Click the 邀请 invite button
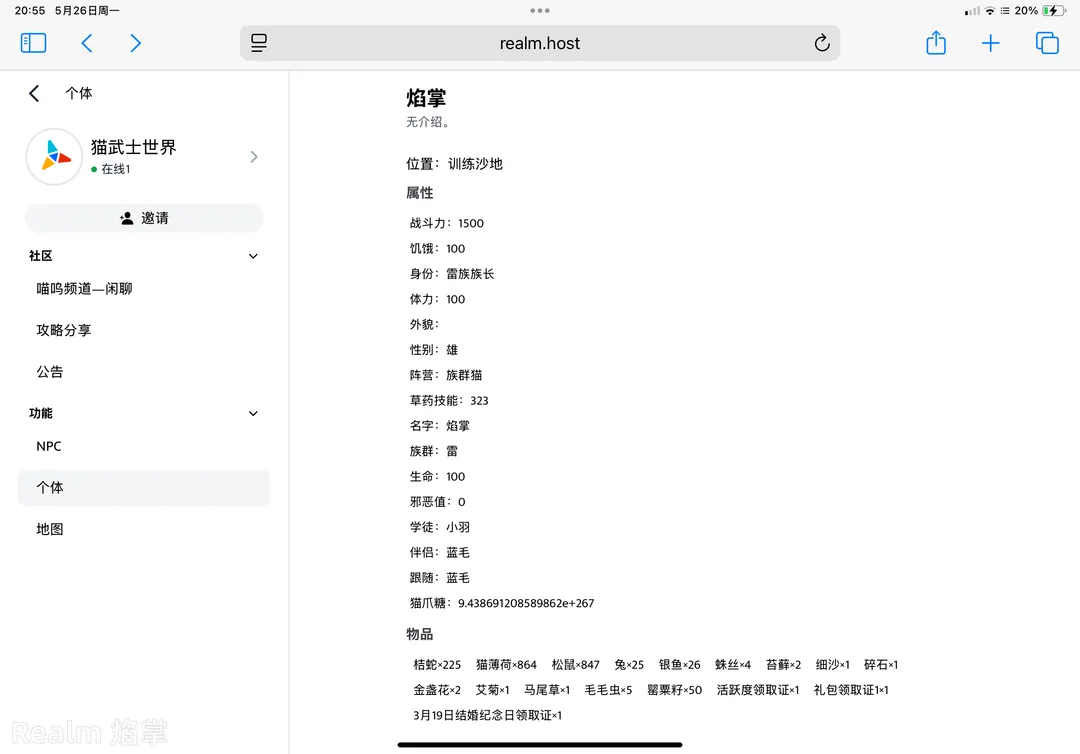 coord(144,218)
